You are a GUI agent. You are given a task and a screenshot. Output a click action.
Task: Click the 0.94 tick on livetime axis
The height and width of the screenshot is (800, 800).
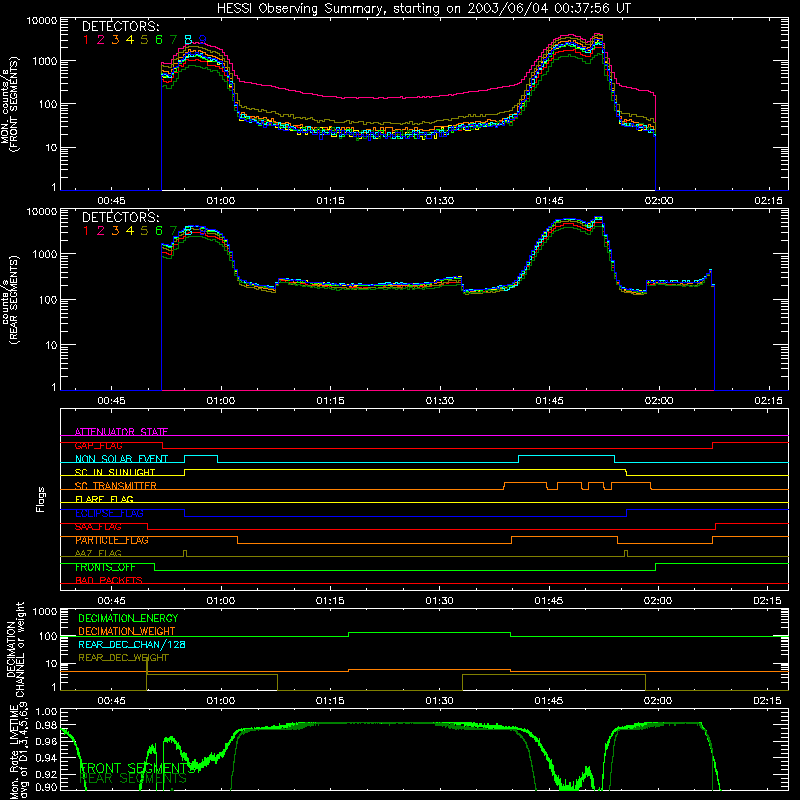pyautogui.click(x=47, y=757)
